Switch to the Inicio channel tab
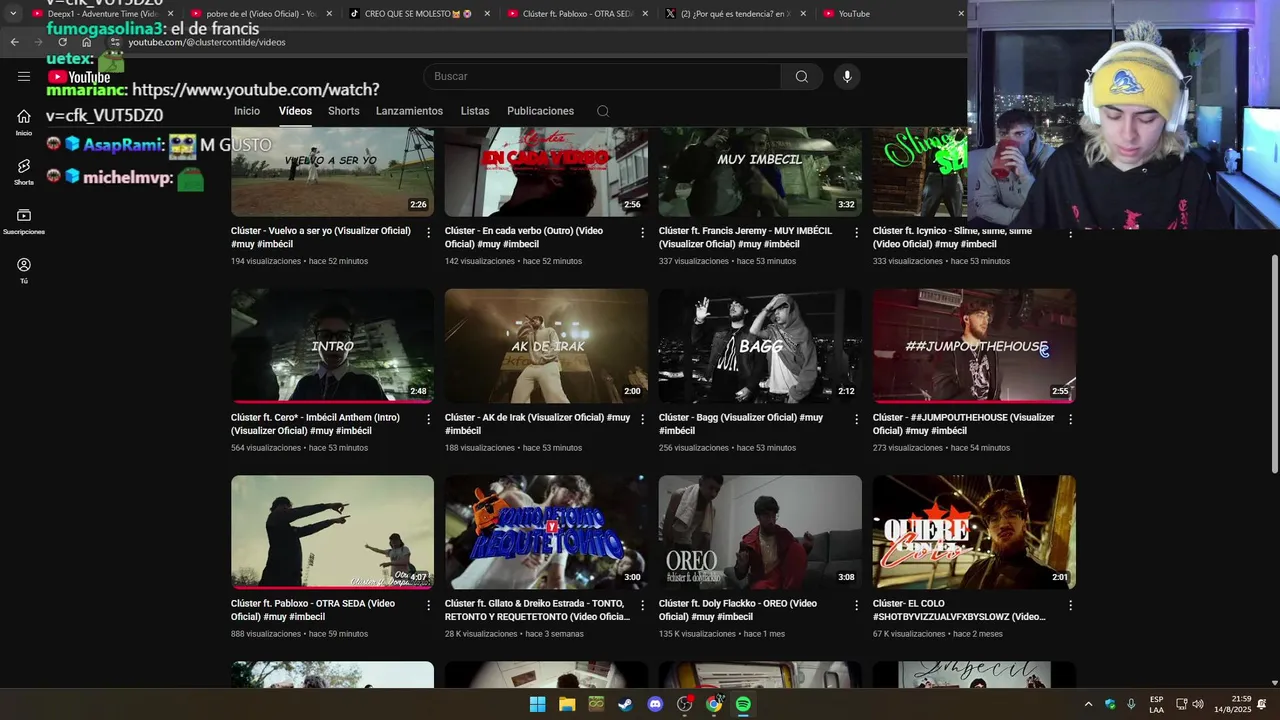Image resolution: width=1280 pixels, height=720 pixels. point(247,111)
